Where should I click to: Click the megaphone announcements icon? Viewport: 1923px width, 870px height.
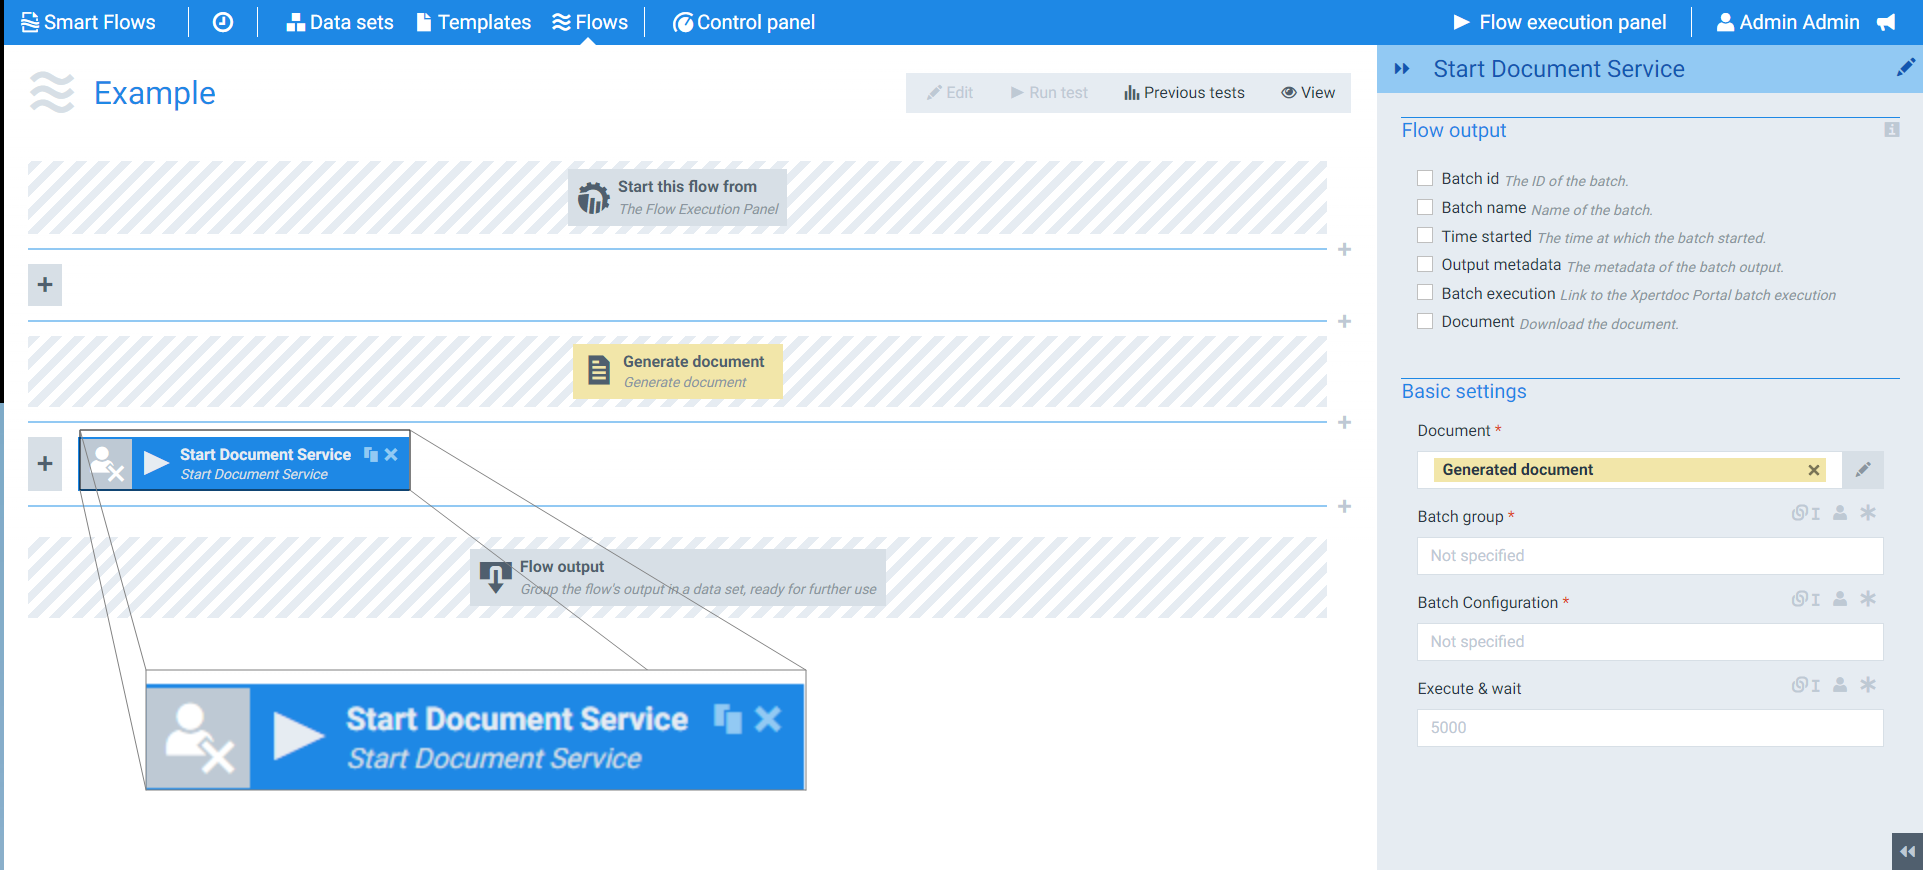1886,22
